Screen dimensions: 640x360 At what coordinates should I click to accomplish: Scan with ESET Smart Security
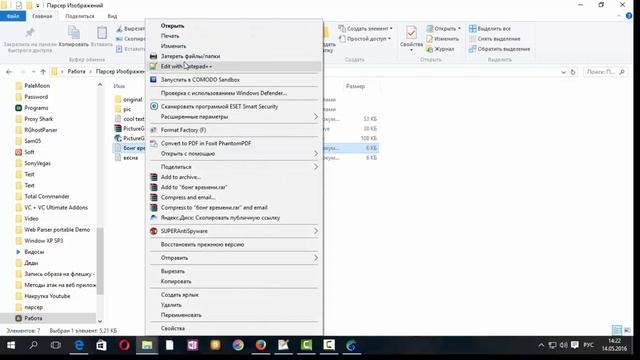[x=234, y=107]
